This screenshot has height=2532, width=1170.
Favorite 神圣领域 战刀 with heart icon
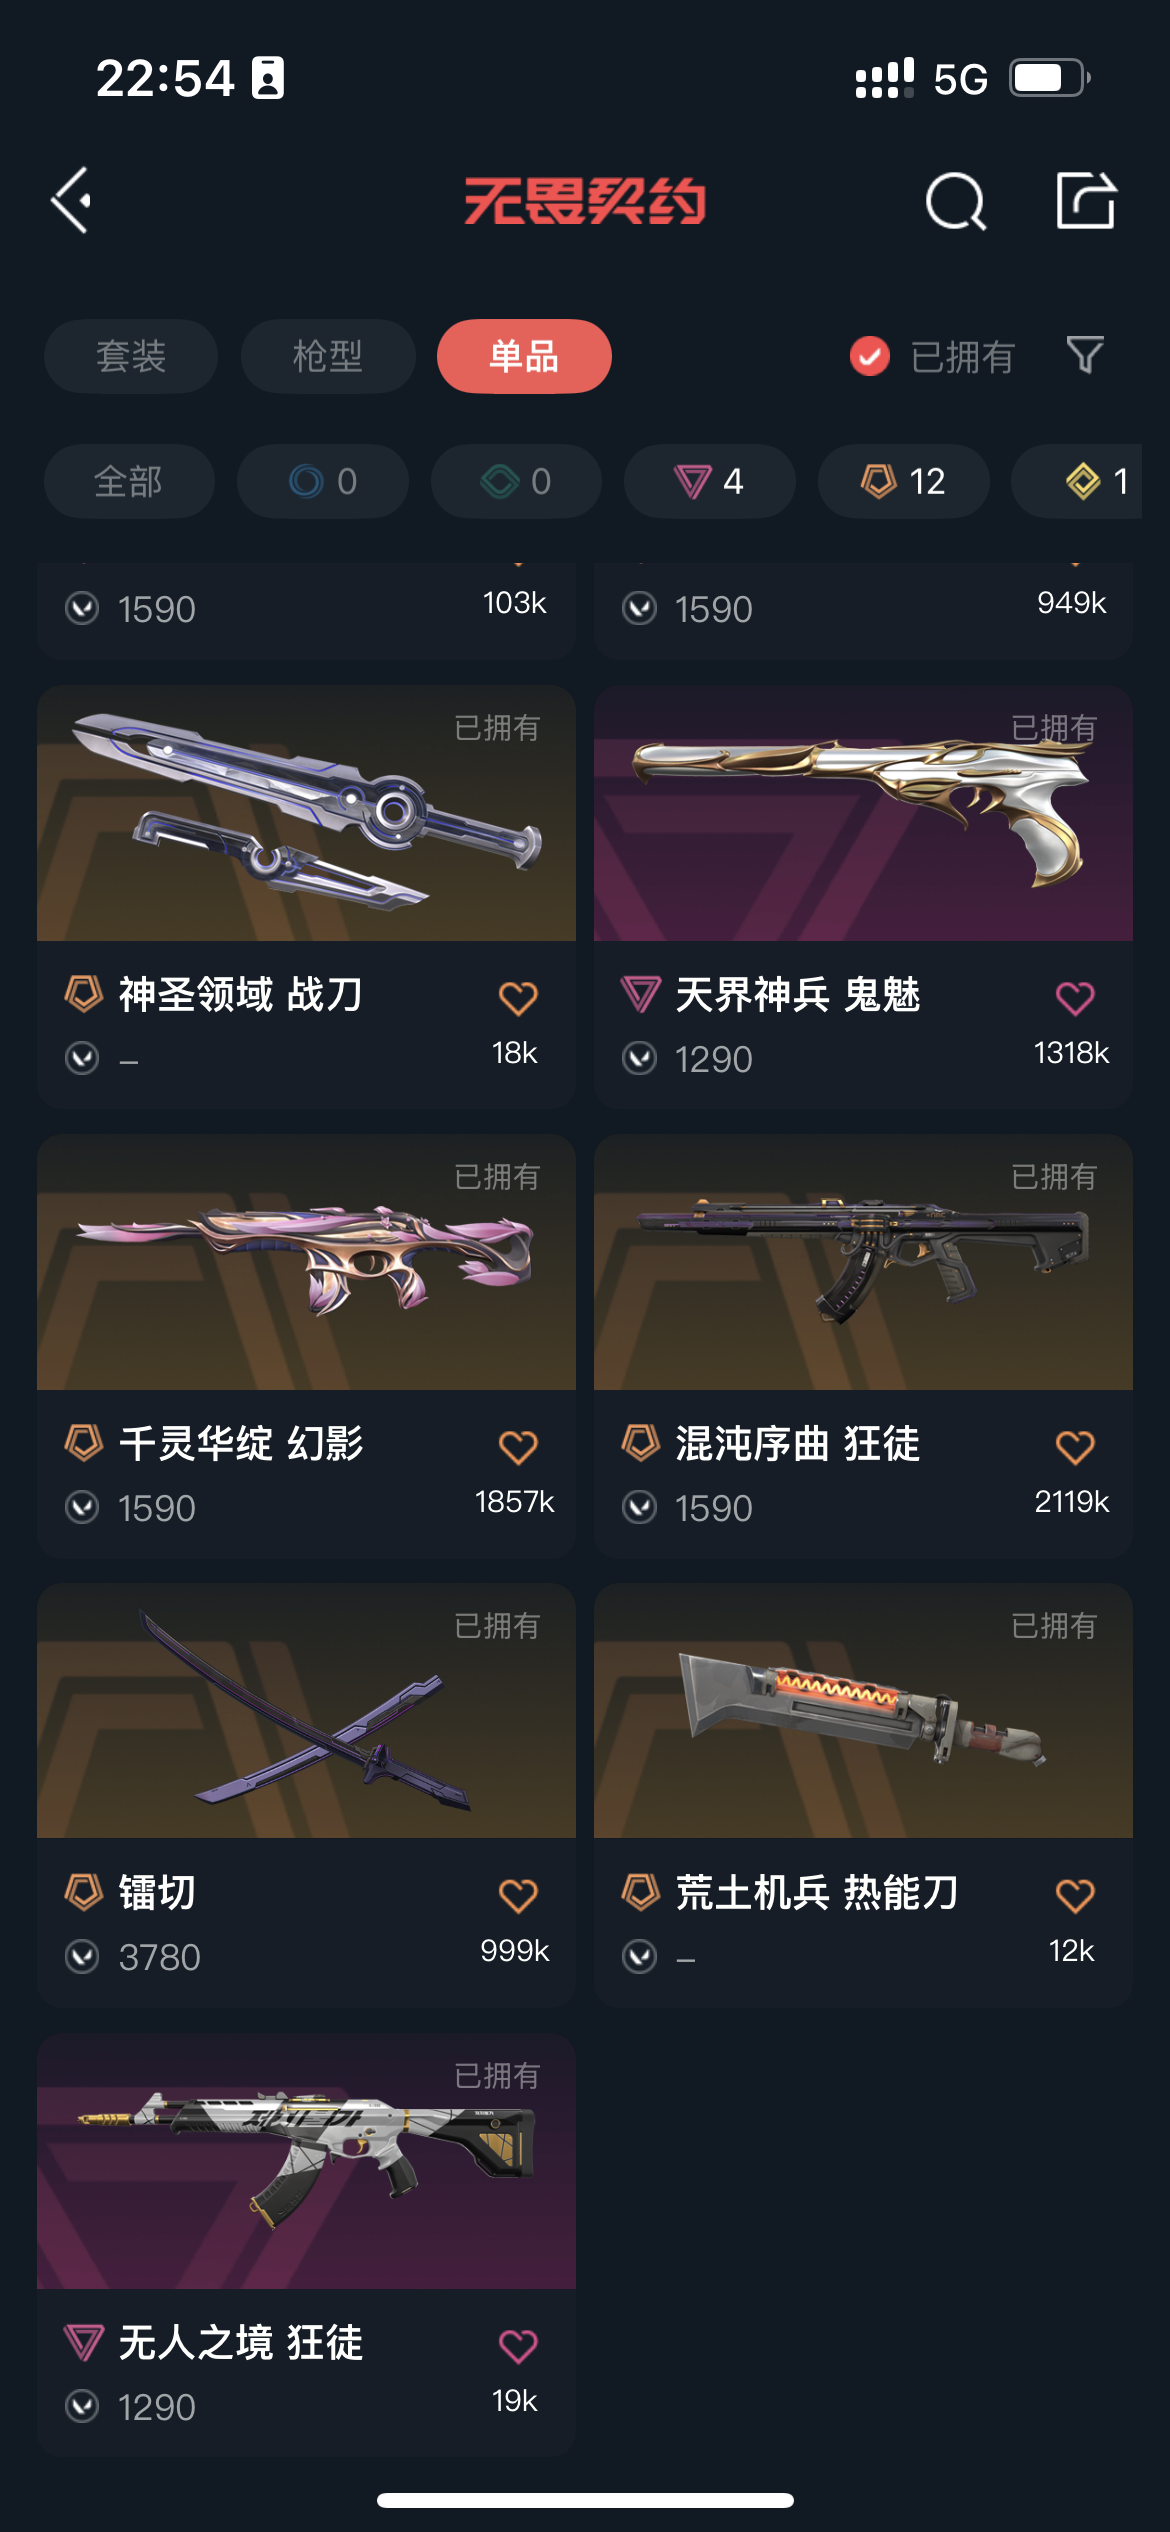(x=518, y=997)
